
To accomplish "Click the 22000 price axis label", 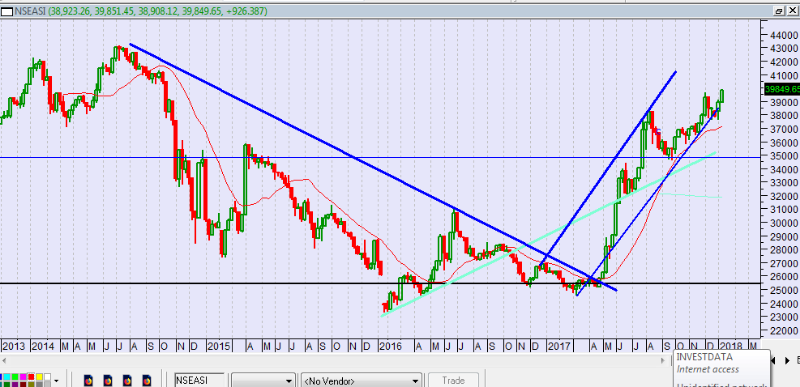I will (x=784, y=330).
